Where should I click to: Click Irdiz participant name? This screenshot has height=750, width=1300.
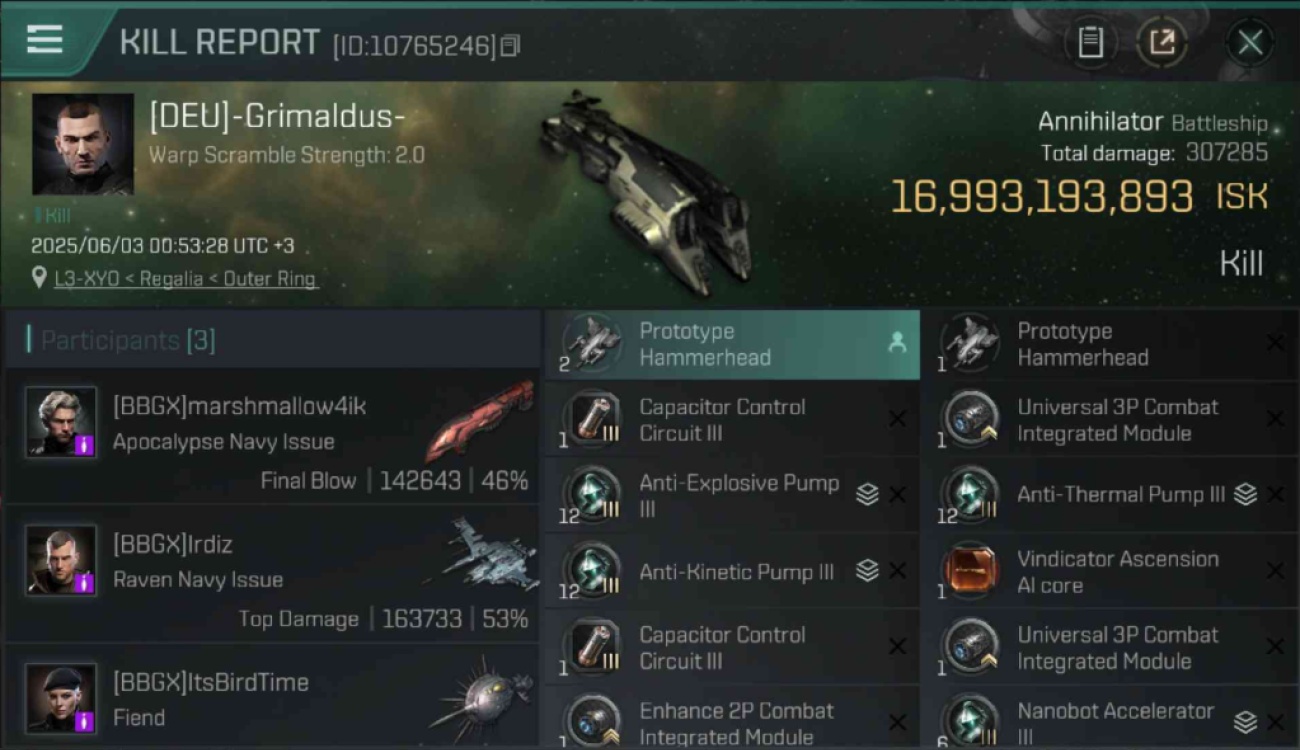(x=173, y=545)
